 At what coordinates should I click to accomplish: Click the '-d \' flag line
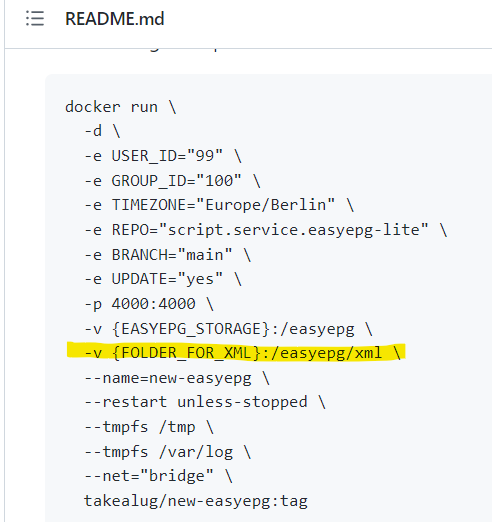pyautogui.click(x=102, y=131)
